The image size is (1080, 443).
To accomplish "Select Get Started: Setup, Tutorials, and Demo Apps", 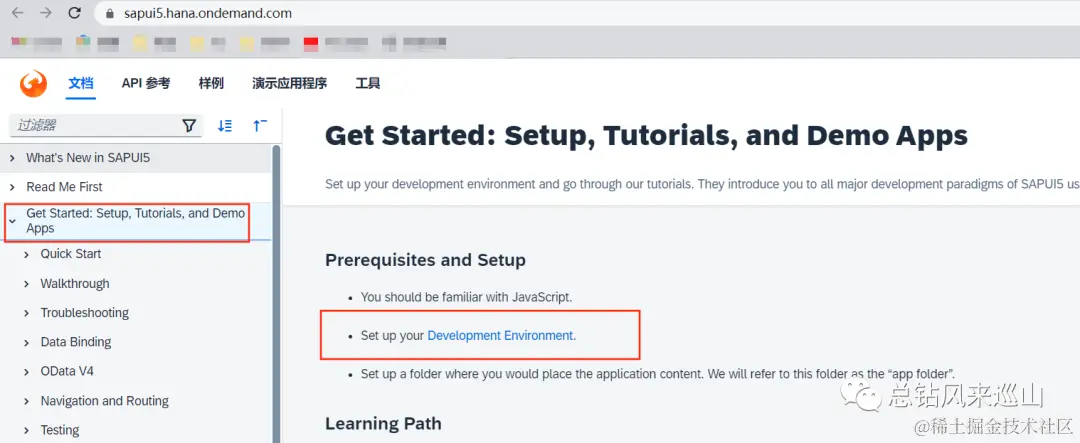I will tap(136, 220).
